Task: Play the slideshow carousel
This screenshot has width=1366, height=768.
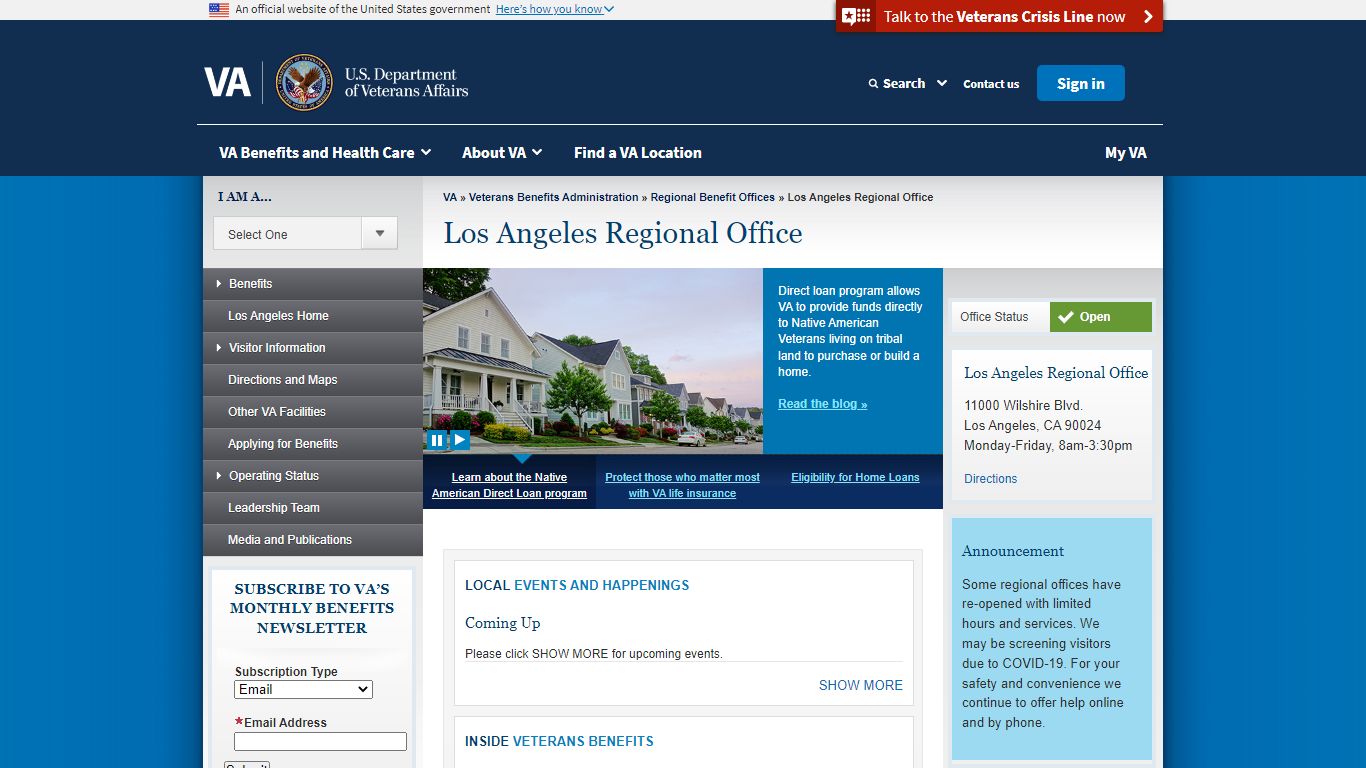Action: 459,440
